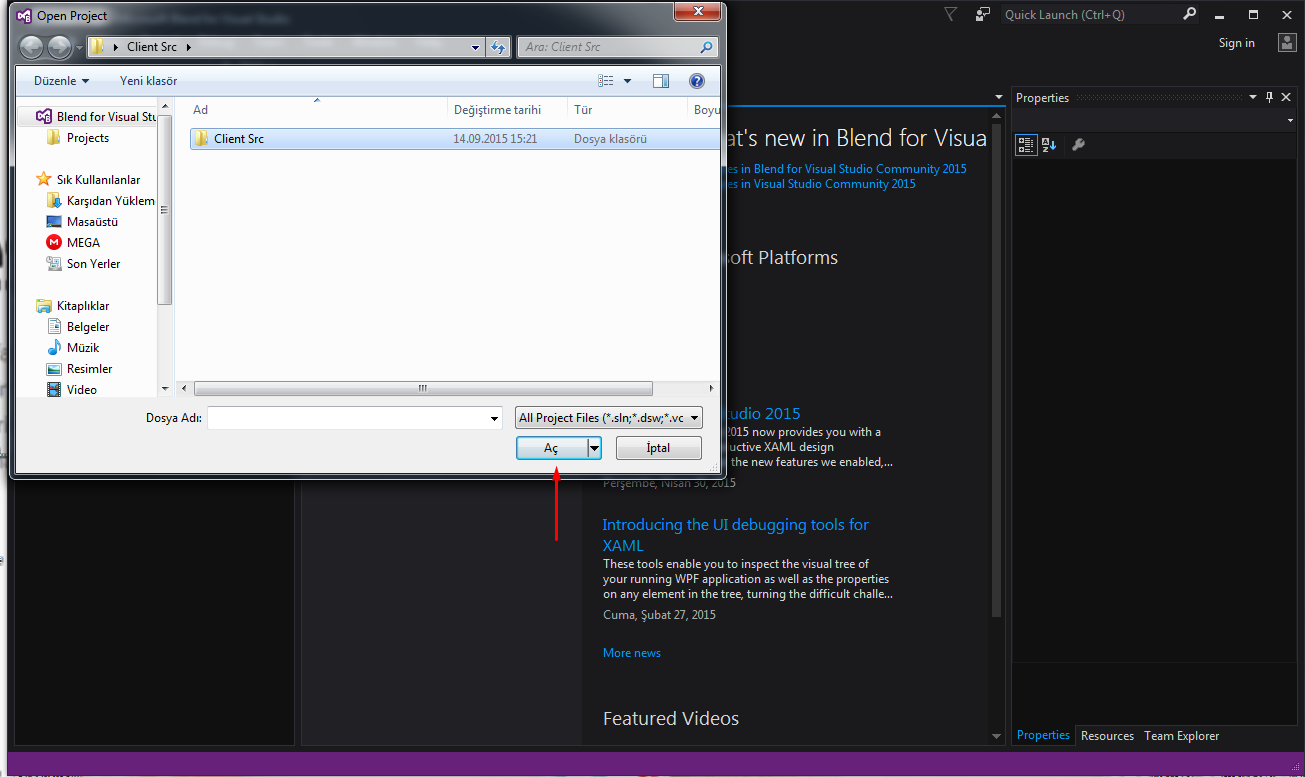Focus the Quick Launch (Ctrl+Q) search box
The width and height of the screenshot is (1305, 777).
tap(1091, 14)
